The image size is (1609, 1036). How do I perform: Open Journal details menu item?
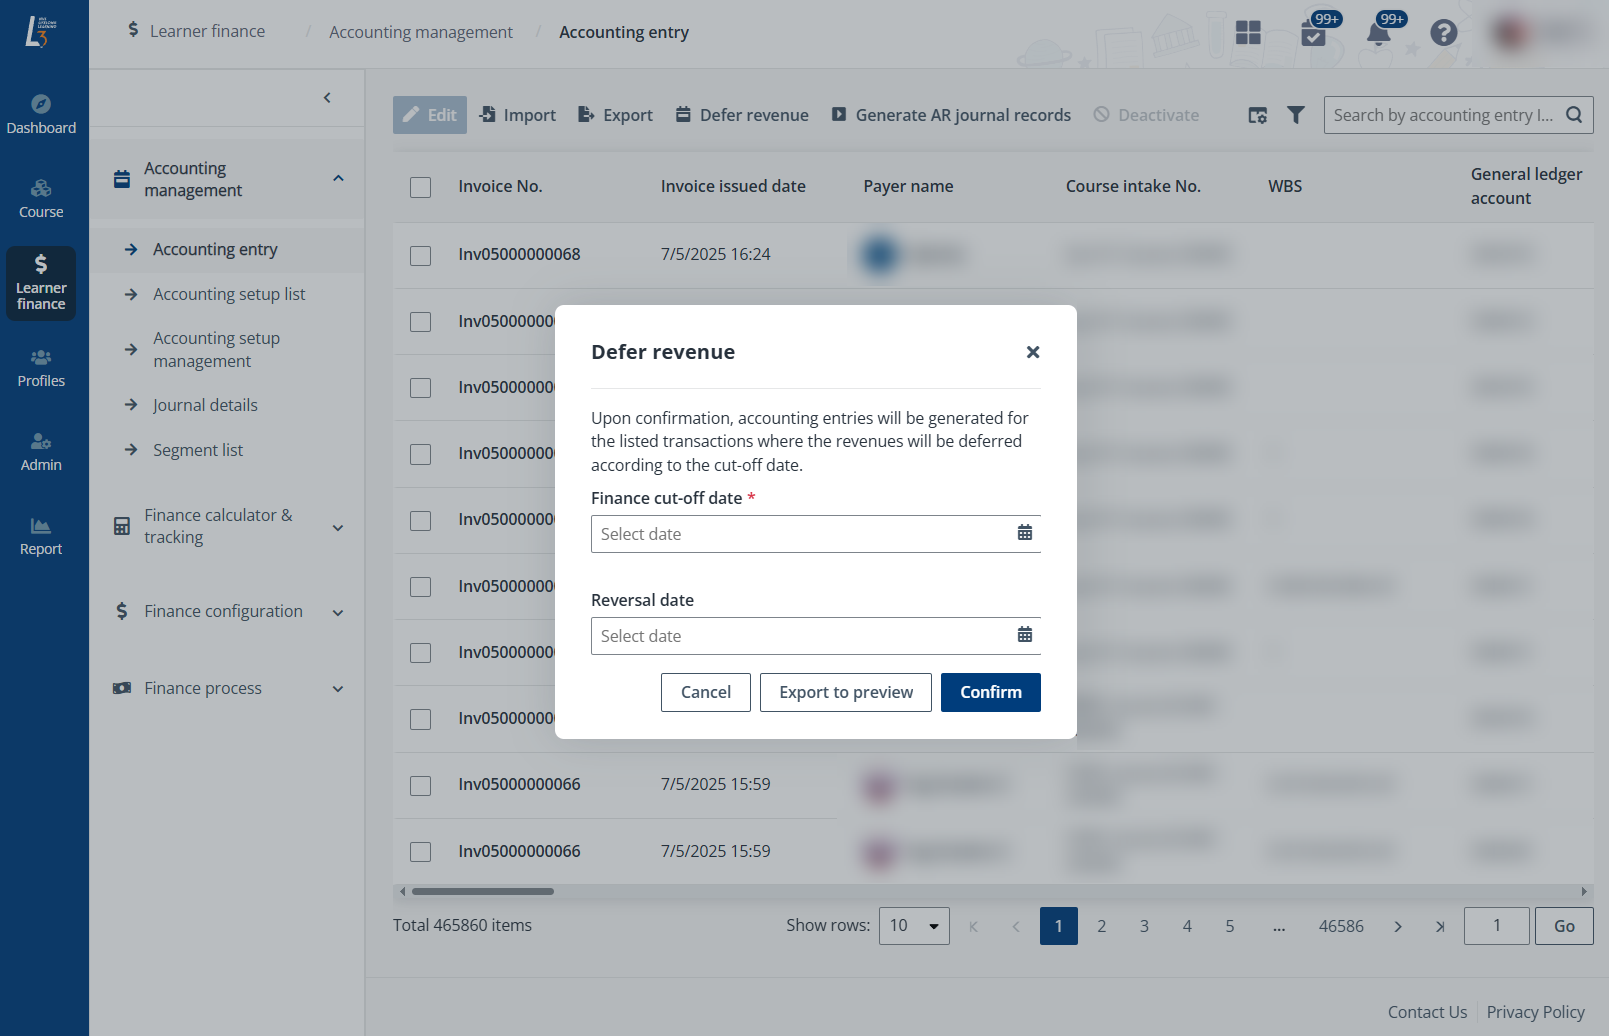(205, 405)
